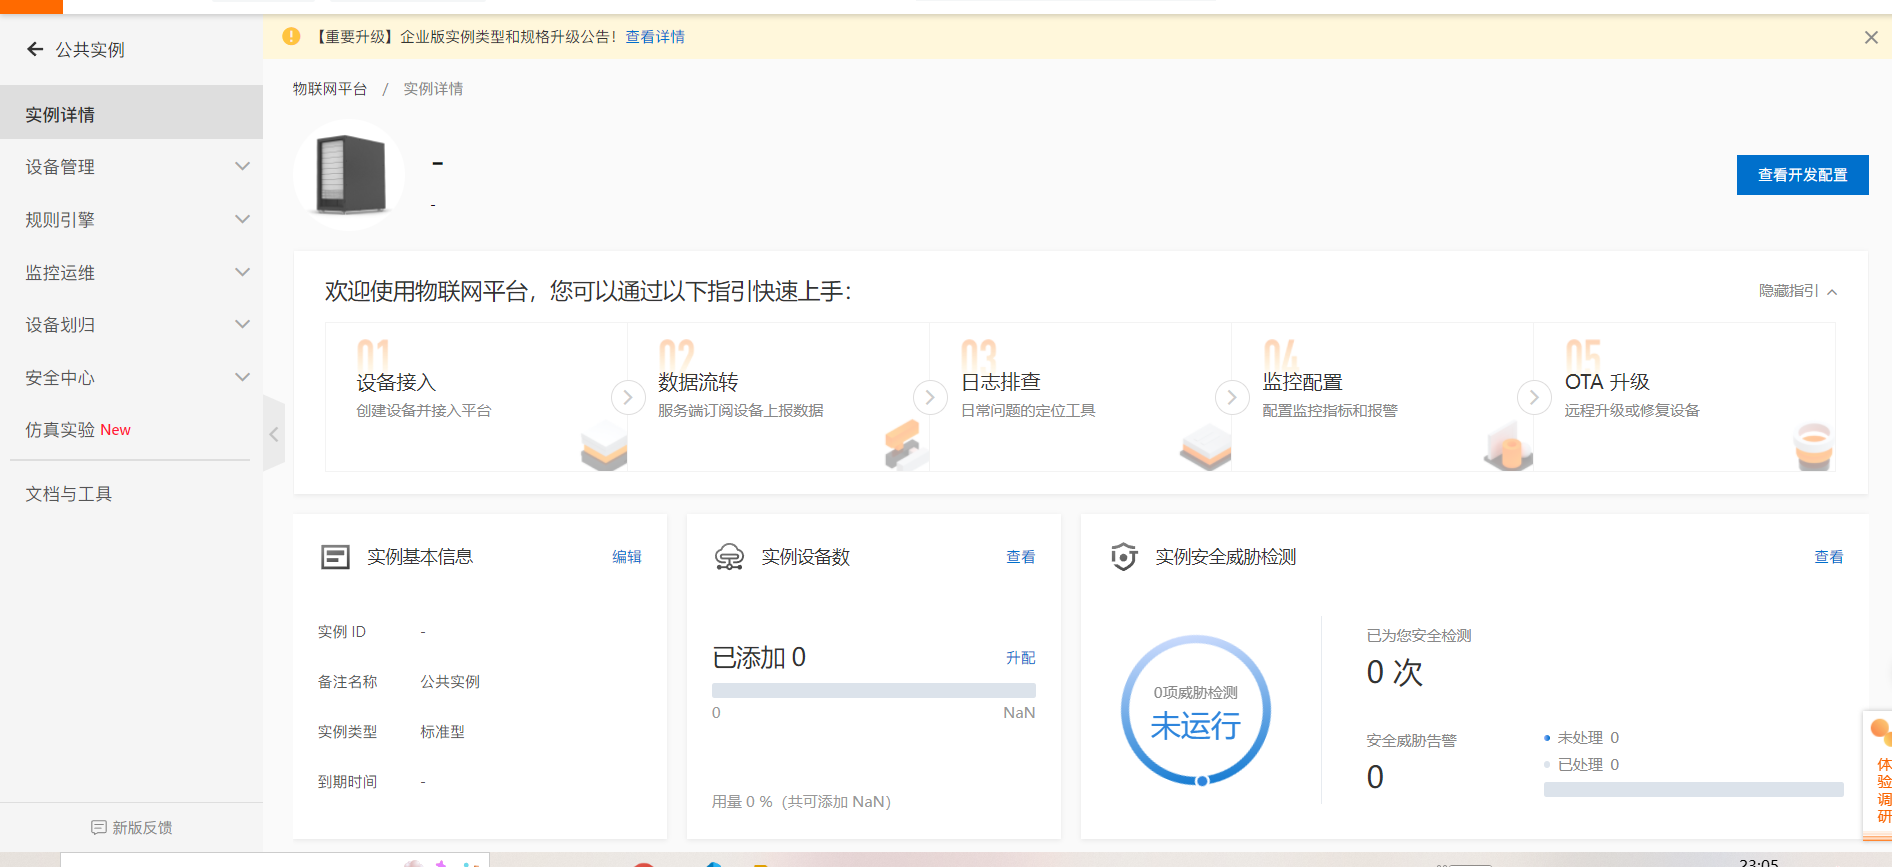Open the 设备接入 guide step
This screenshot has width=1892, height=867.
pyautogui.click(x=476, y=397)
